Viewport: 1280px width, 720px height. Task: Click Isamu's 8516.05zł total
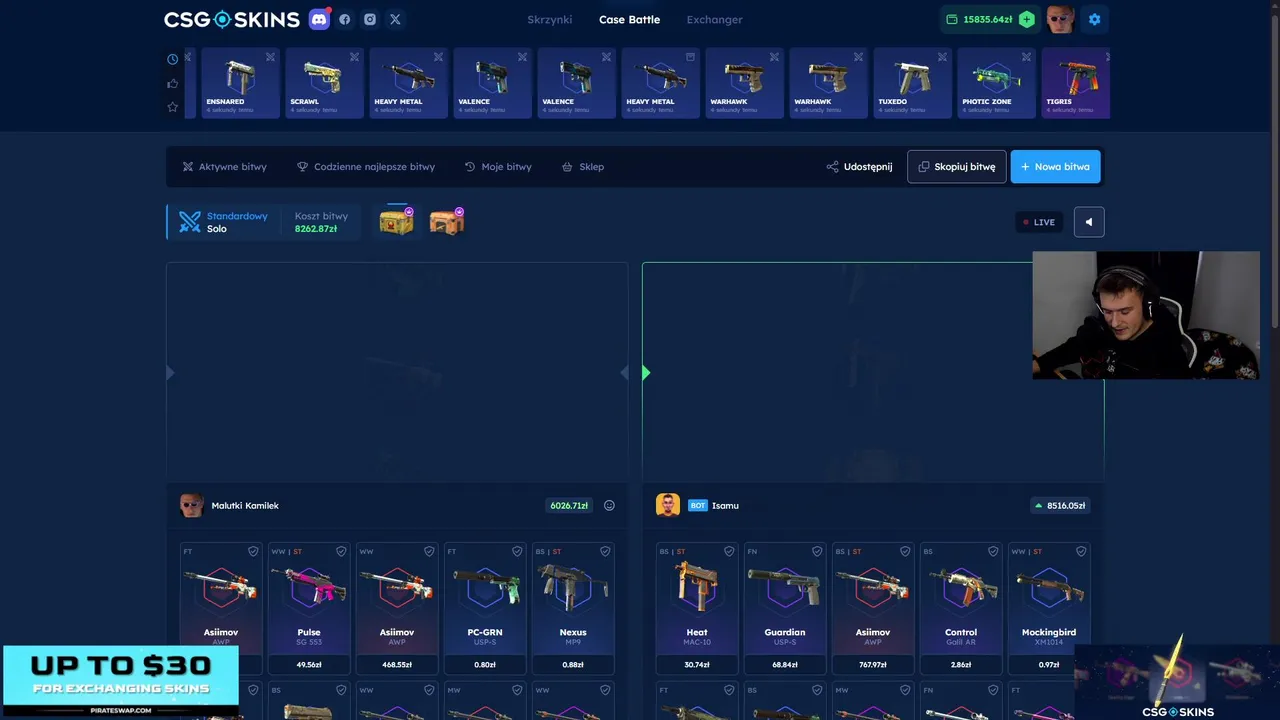tap(1060, 505)
